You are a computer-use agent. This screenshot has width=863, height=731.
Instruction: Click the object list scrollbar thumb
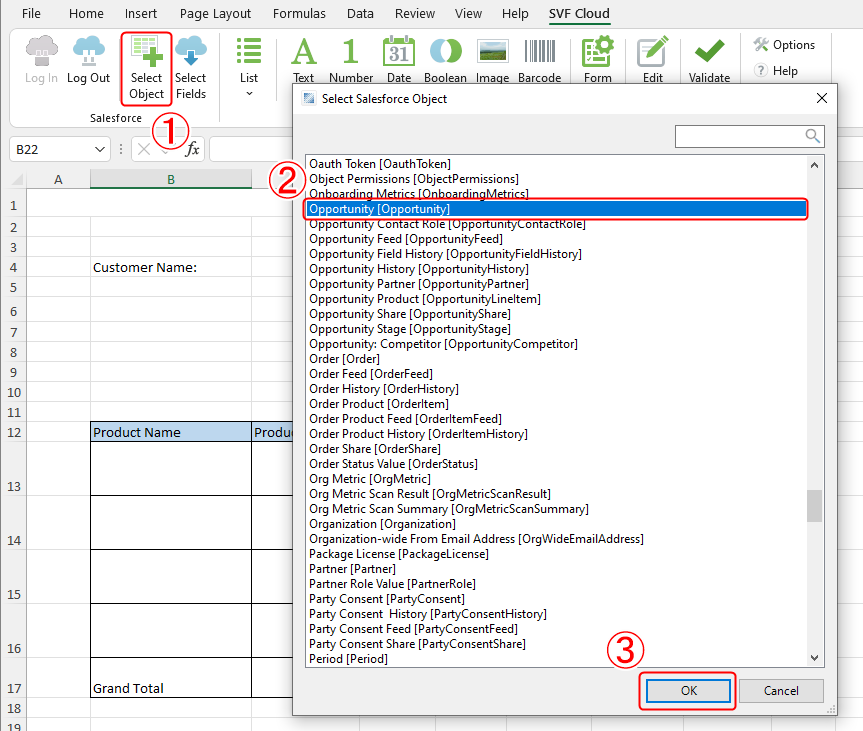(x=815, y=505)
